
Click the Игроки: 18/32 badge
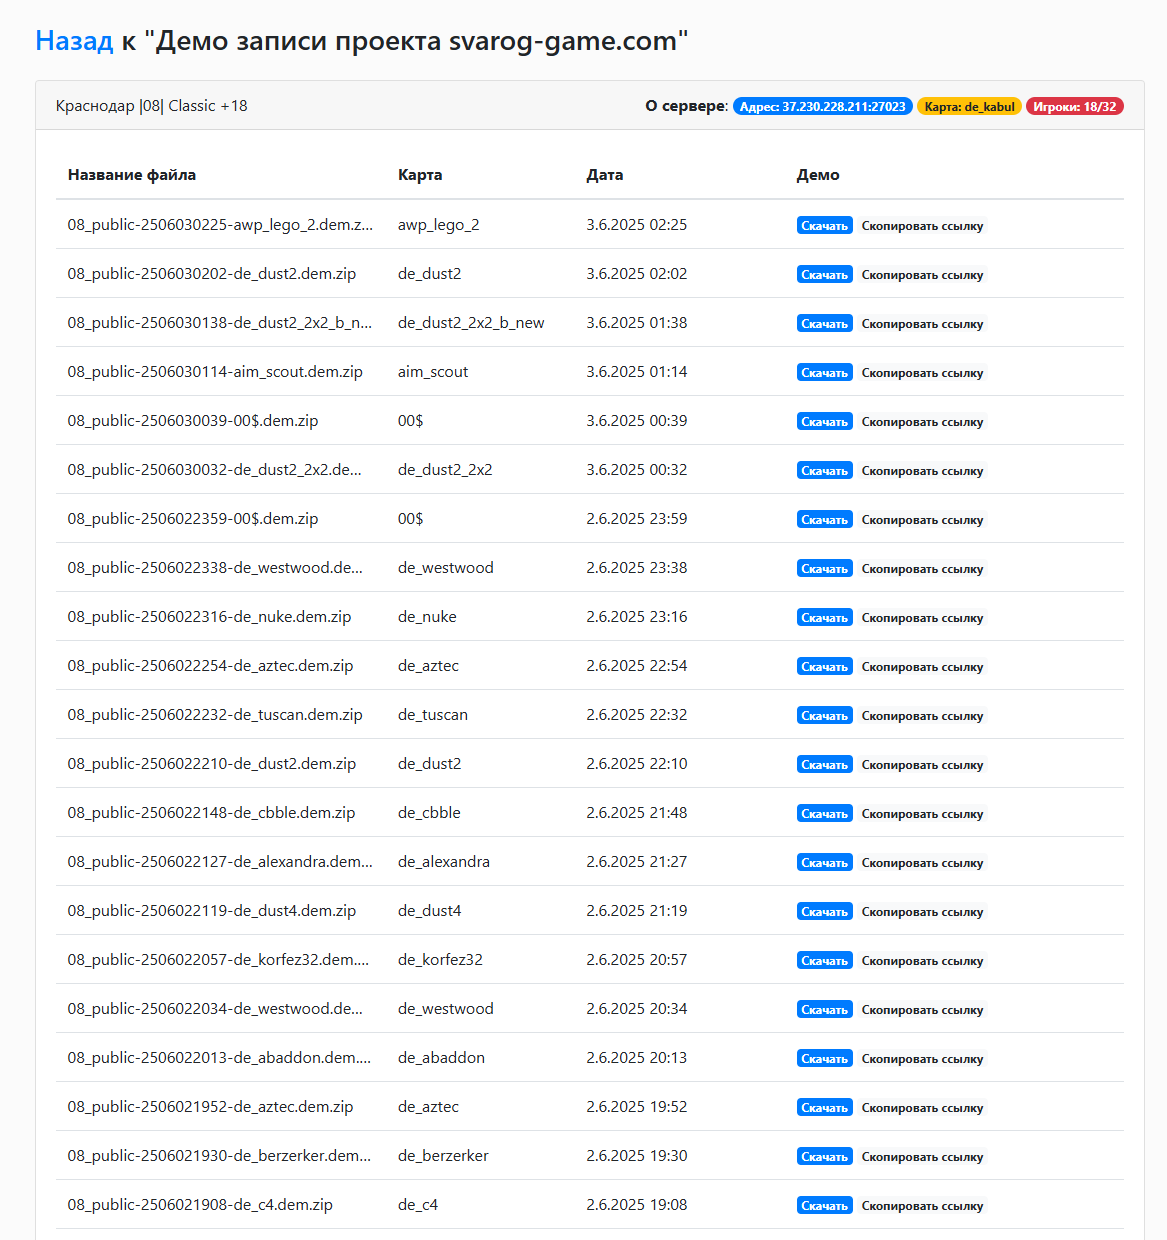(1075, 106)
